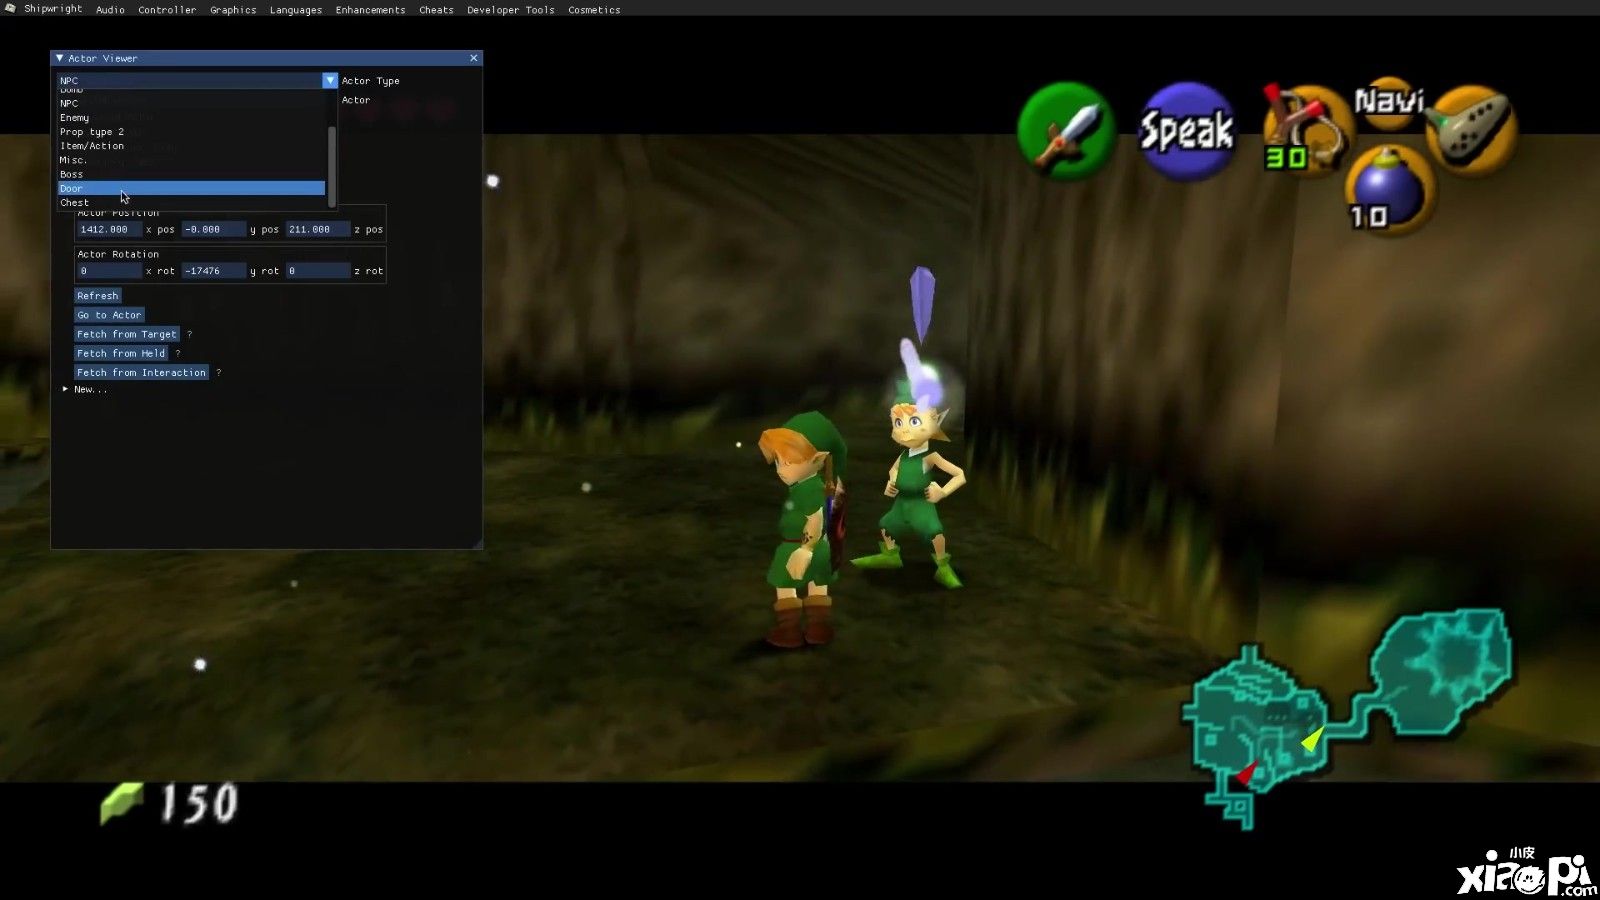Viewport: 1600px width, 900px height.
Task: Click the Actor Viewer resize grip corner
Action: click(x=477, y=543)
